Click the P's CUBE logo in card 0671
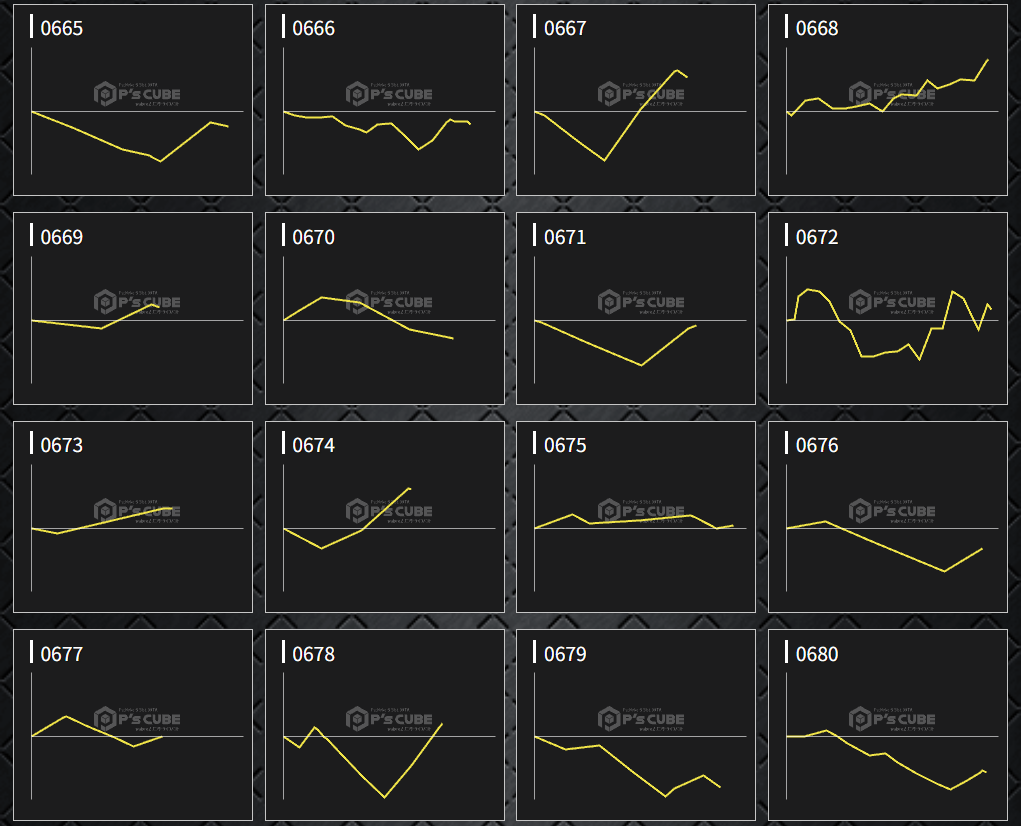1021x826 pixels. point(641,302)
